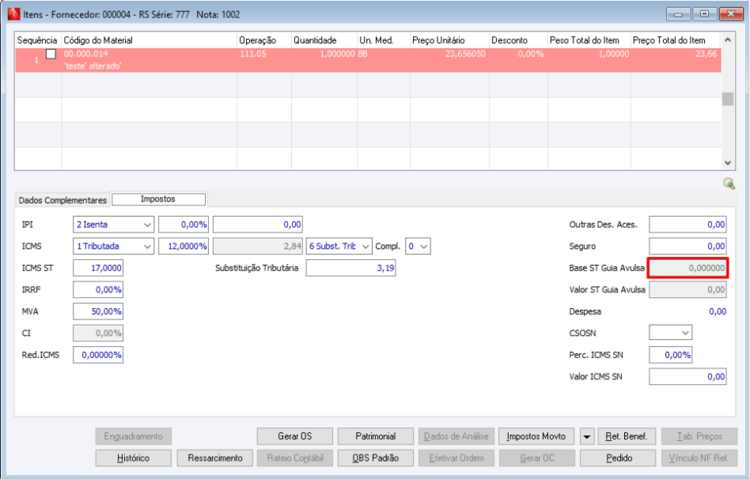Select the Impostos tab

coord(158,199)
